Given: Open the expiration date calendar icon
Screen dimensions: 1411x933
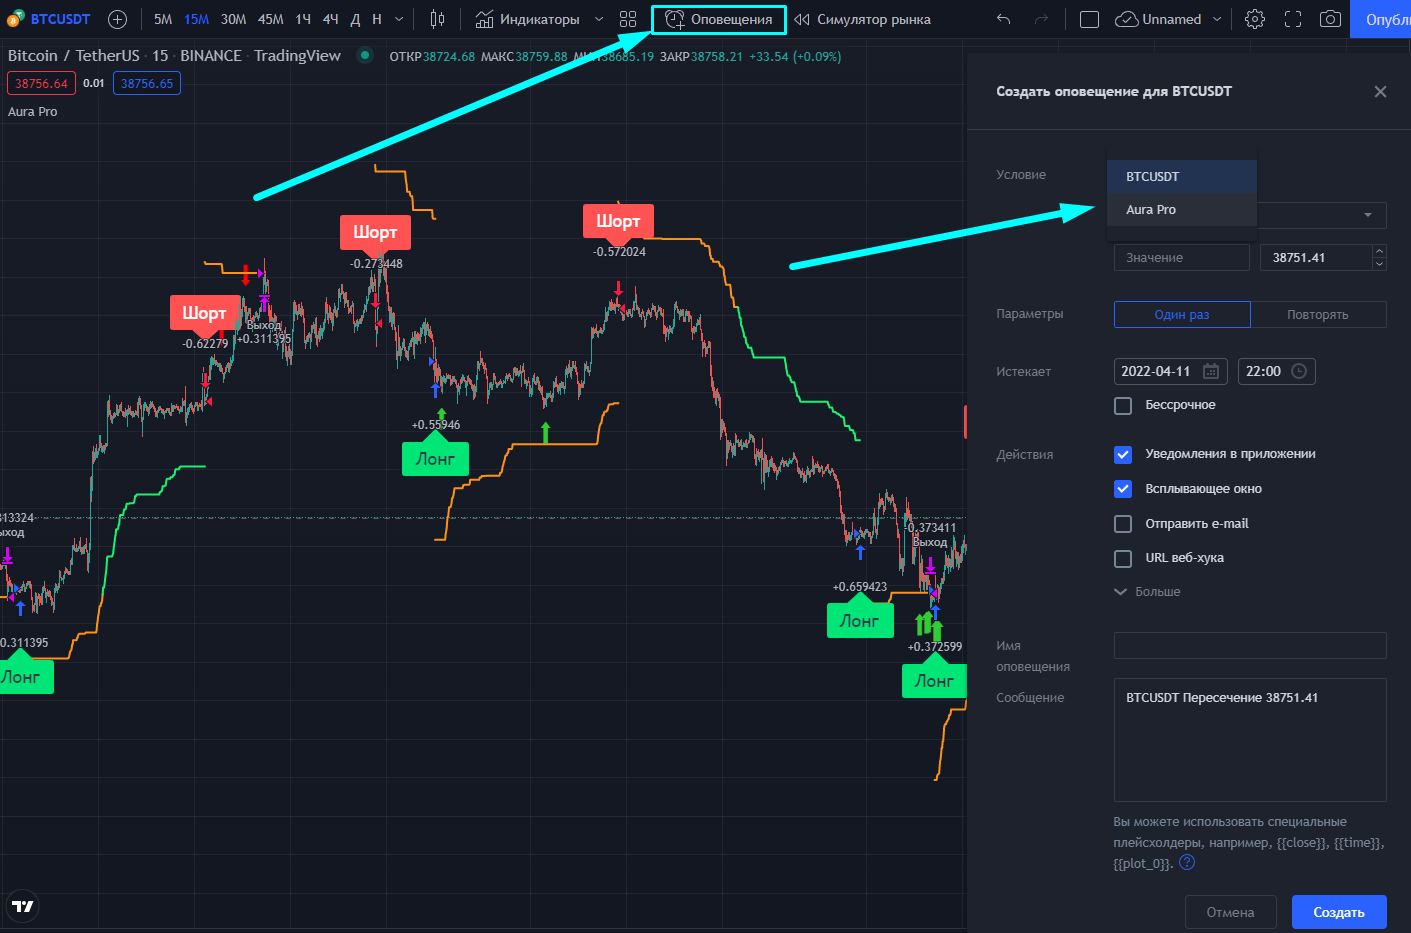Looking at the screenshot, I should 1211,371.
